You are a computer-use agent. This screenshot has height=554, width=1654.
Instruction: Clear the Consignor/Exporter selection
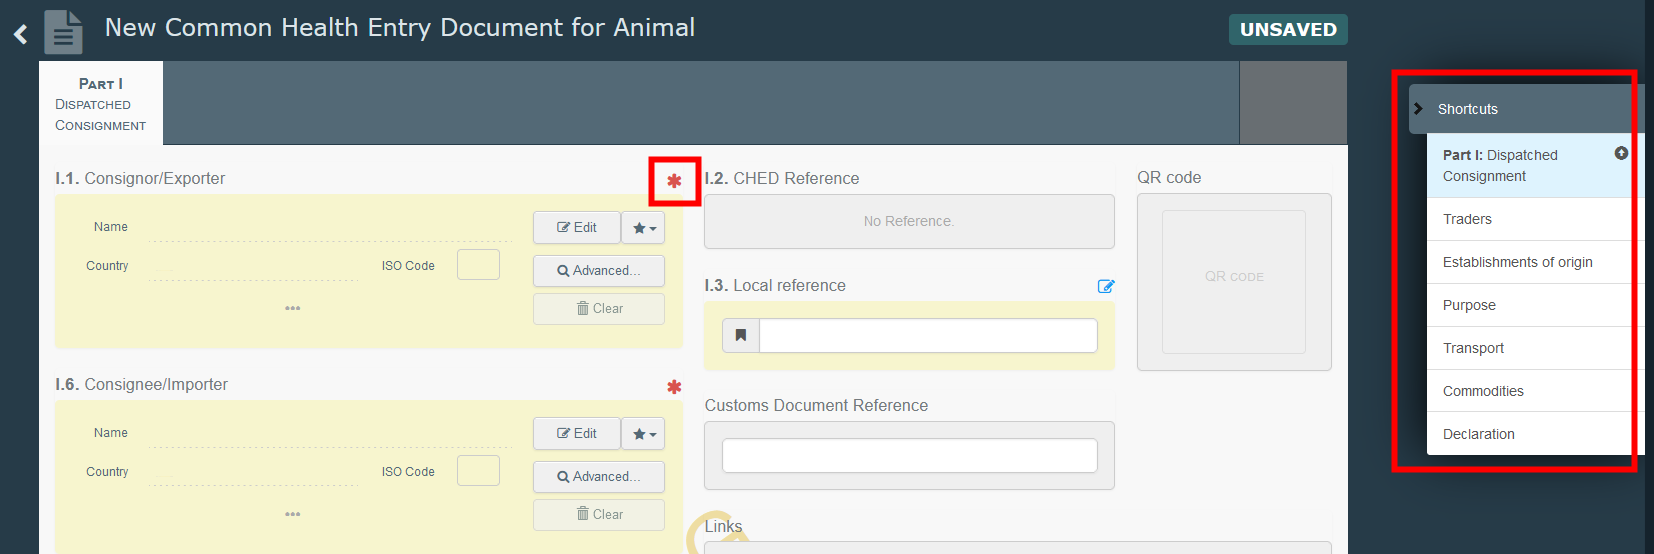coord(599,309)
